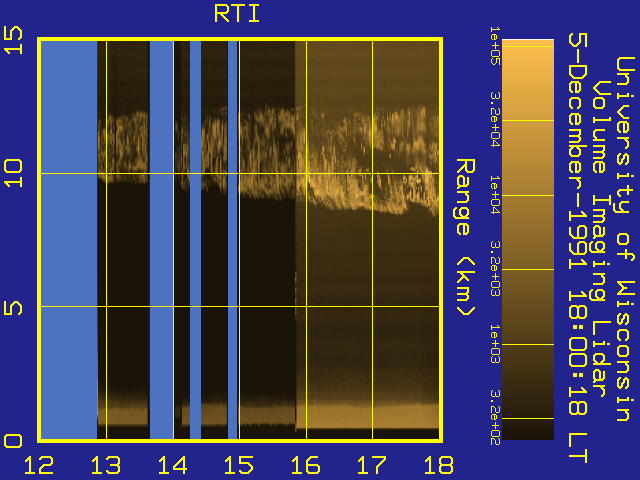
Task: Click the University of Wisconsin text
Action: (624, 239)
